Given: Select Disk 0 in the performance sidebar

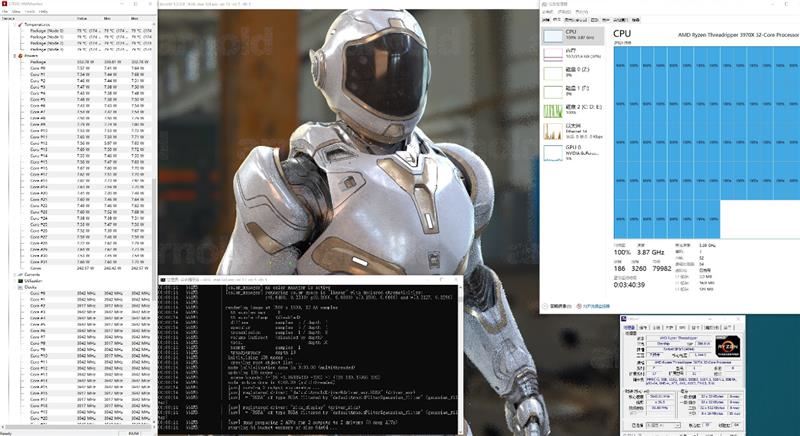Looking at the screenshot, I should pyautogui.click(x=573, y=72).
